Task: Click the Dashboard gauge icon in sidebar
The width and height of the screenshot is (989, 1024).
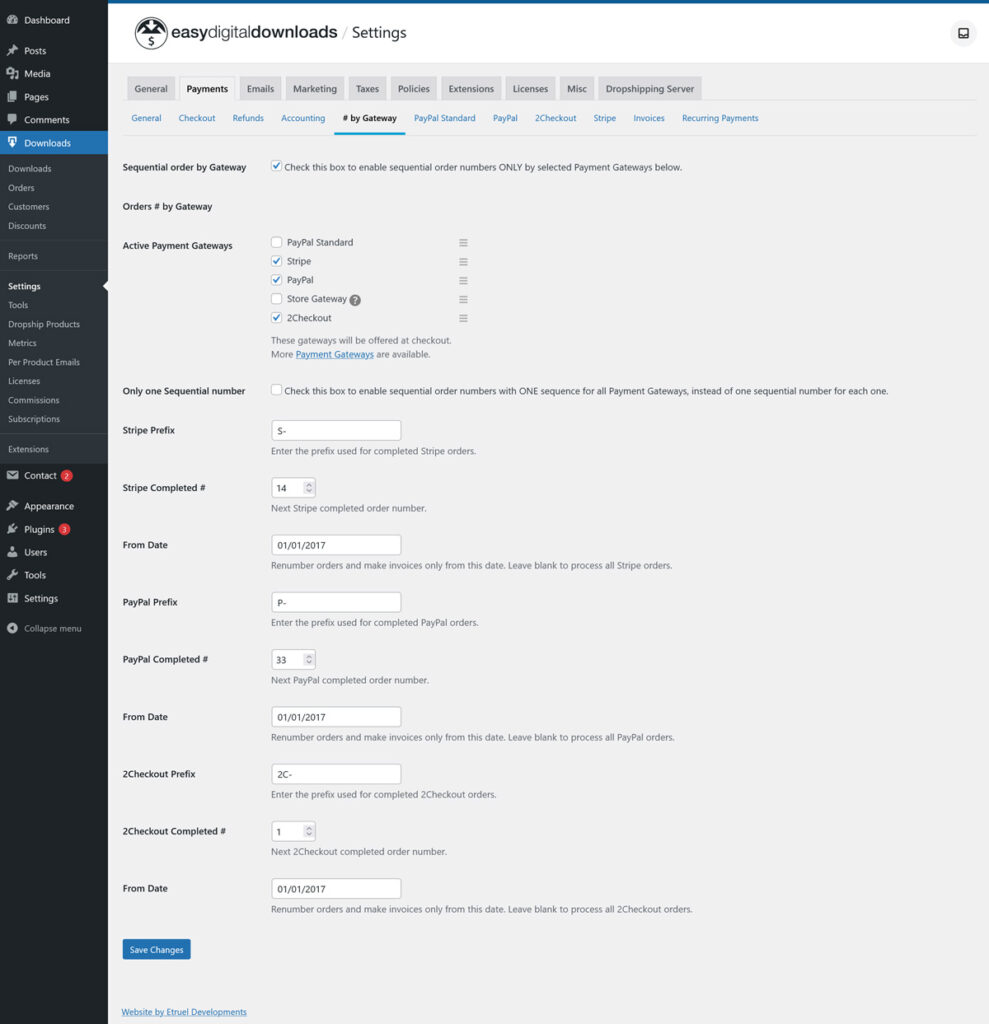Action: [12, 20]
